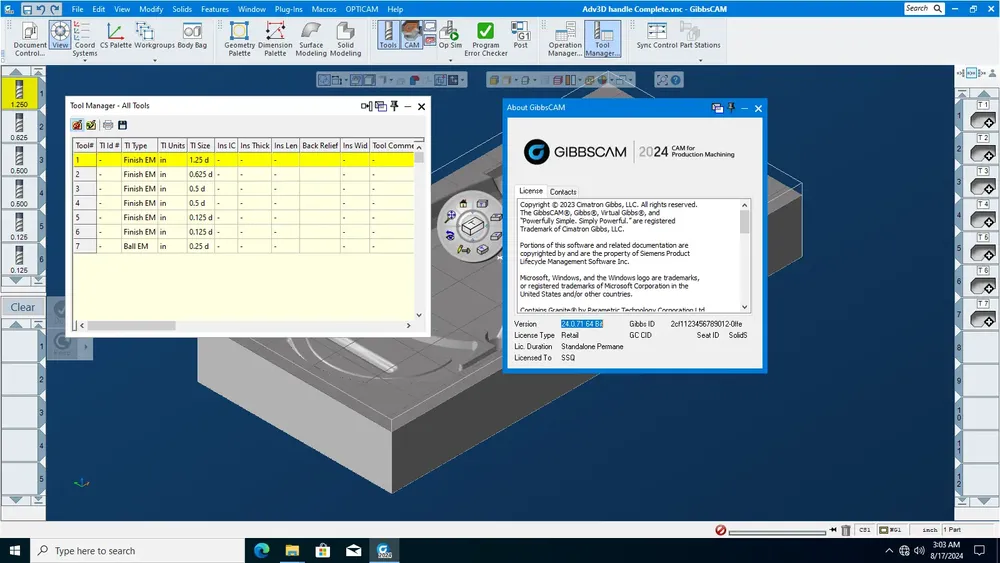1000x563 pixels.
Task: Open the Geometry Palette
Action: coord(239,38)
